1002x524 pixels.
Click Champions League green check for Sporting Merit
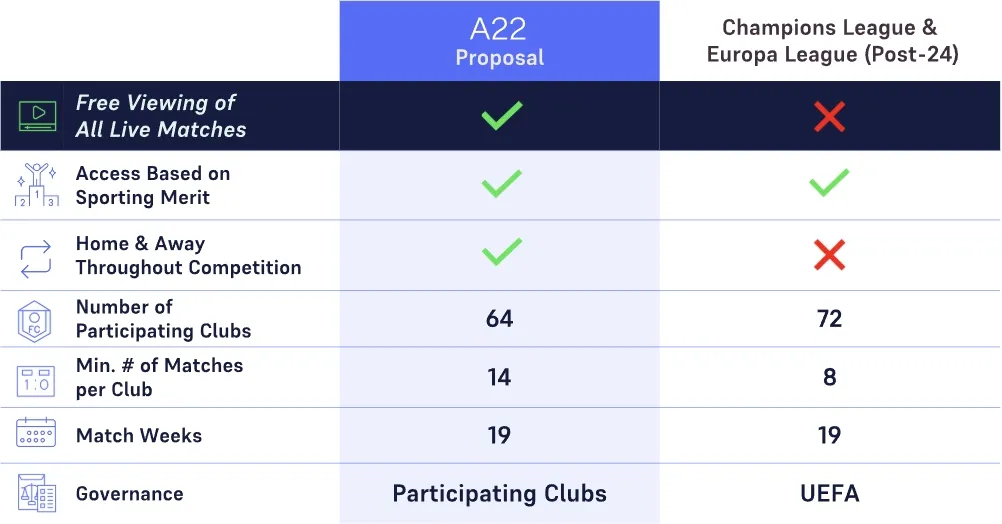pos(829,184)
